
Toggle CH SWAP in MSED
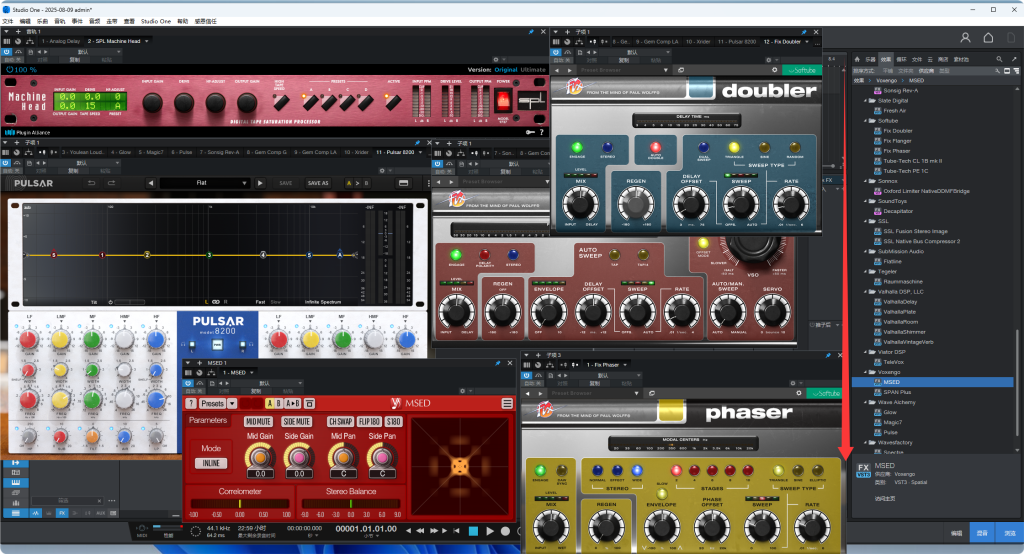(x=340, y=421)
